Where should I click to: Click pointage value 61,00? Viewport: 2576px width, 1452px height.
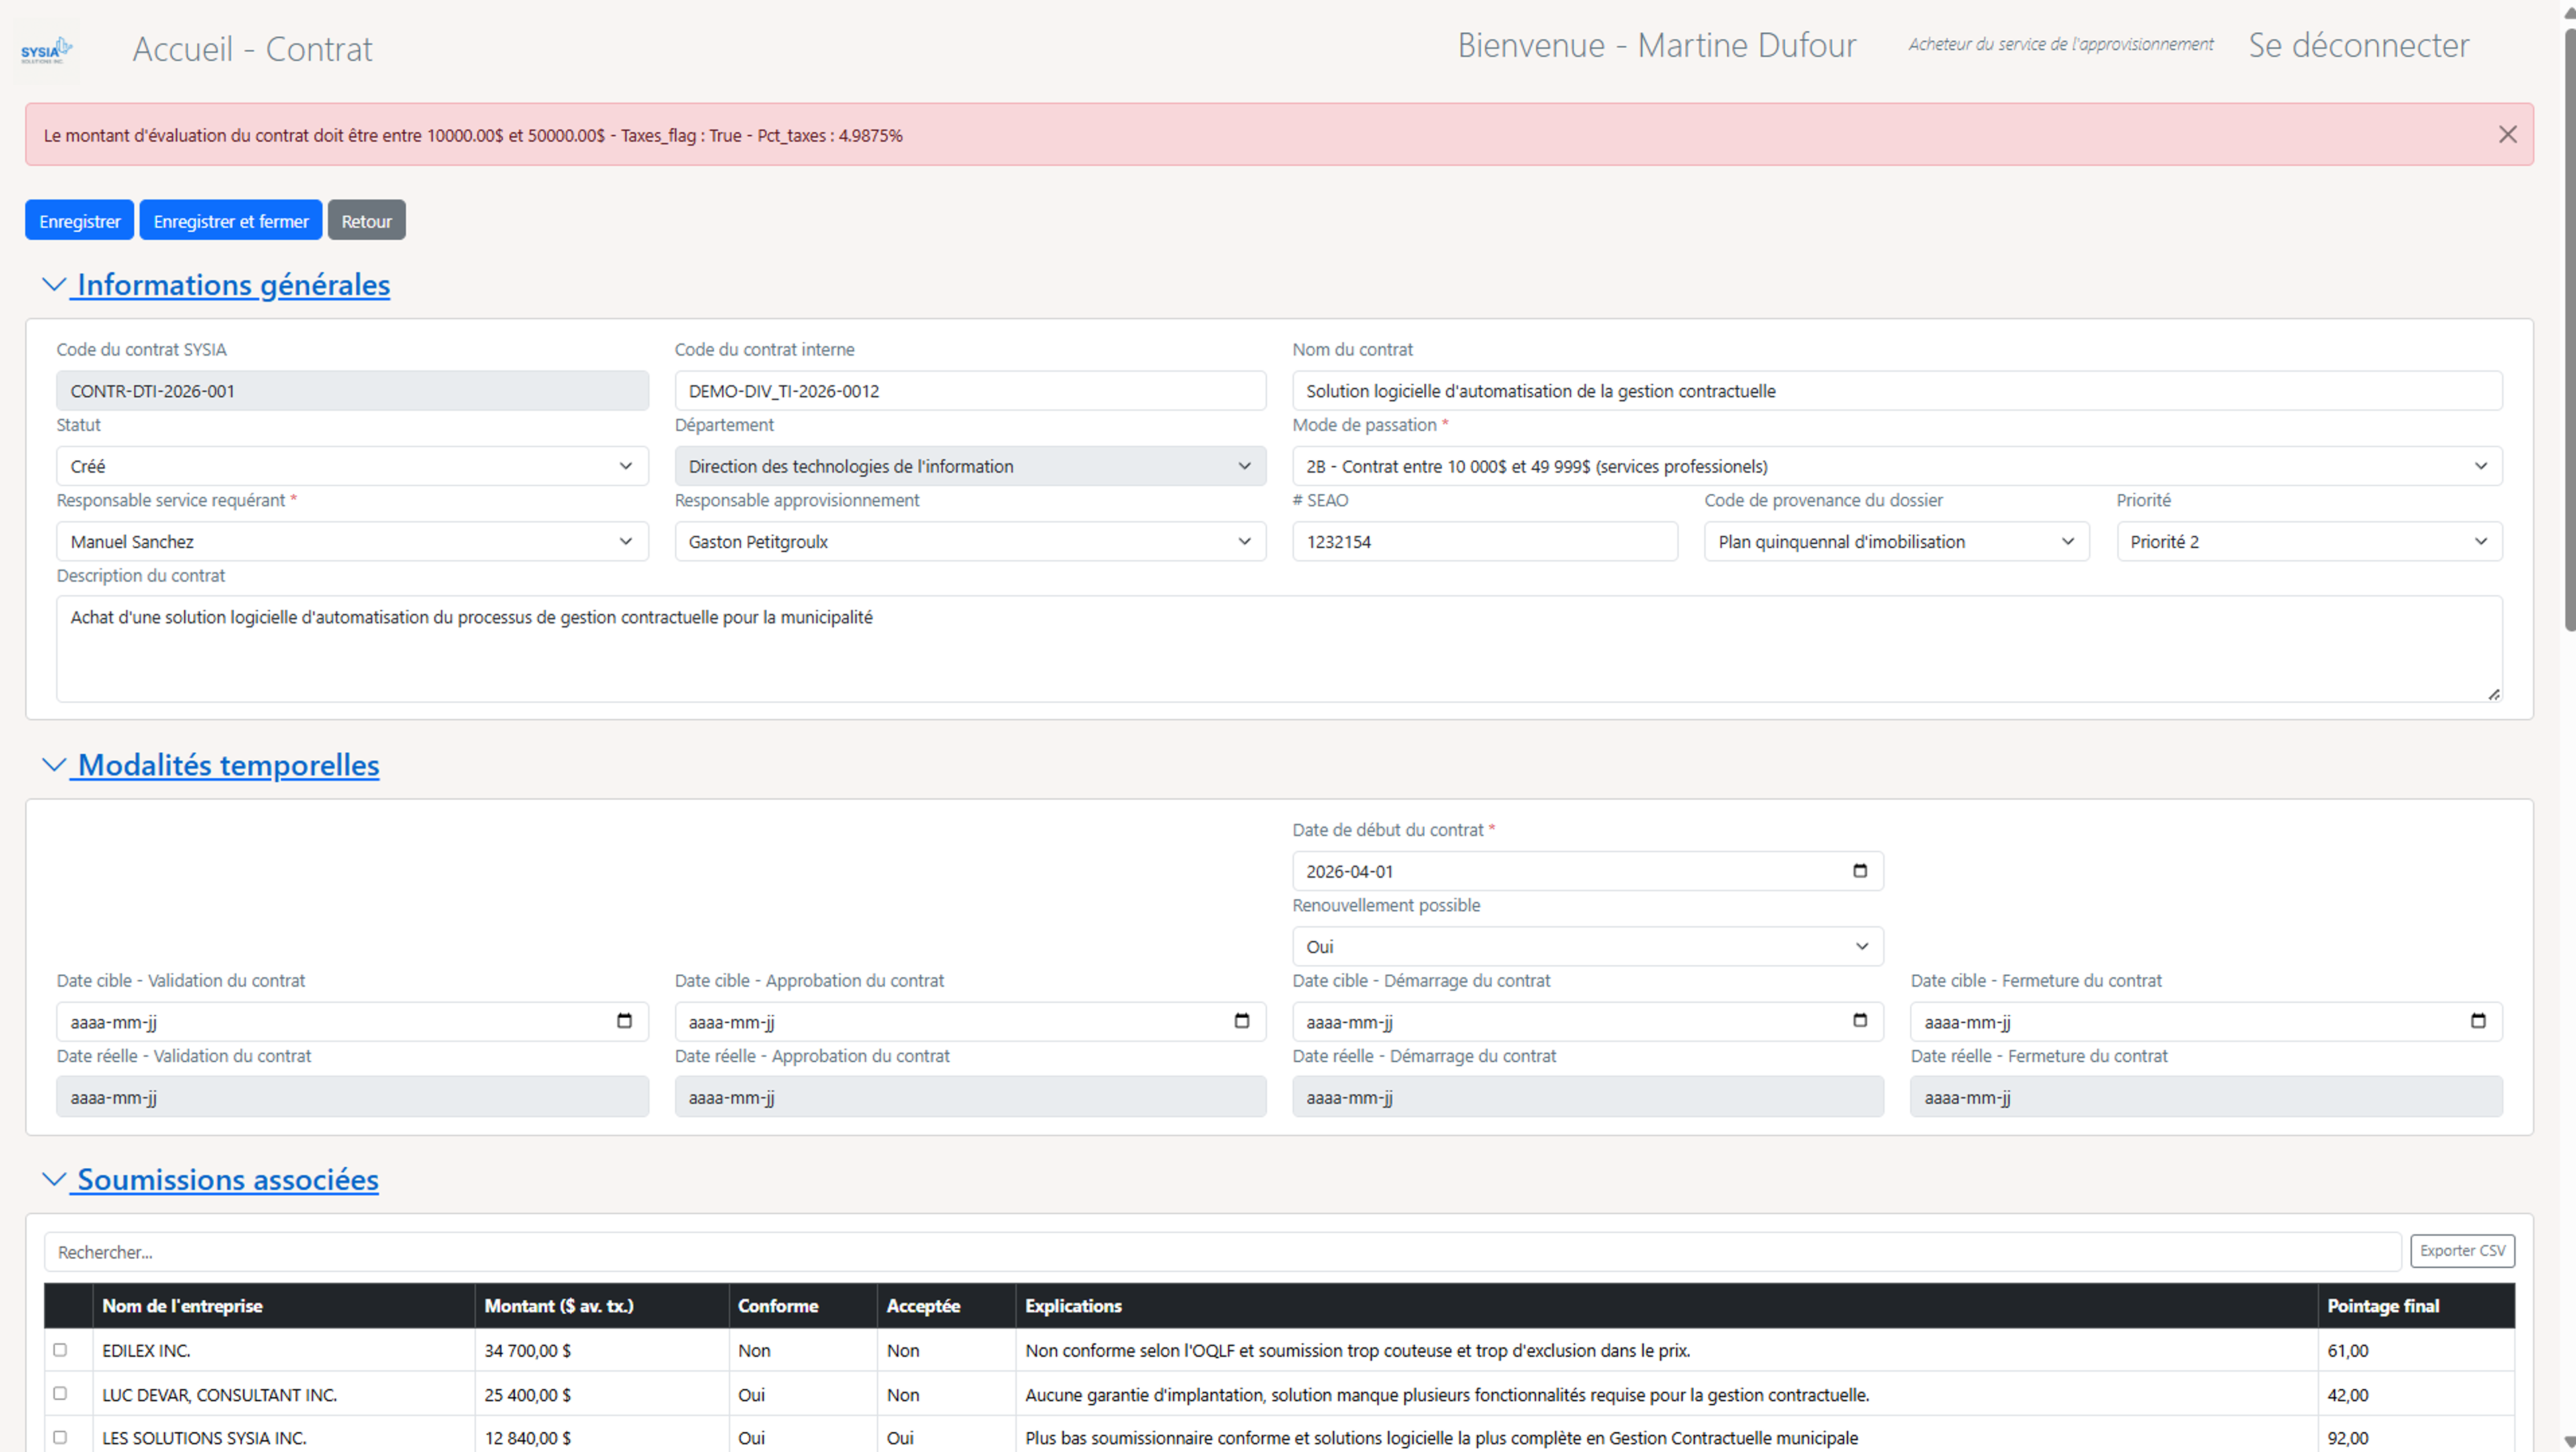pos(2347,1351)
